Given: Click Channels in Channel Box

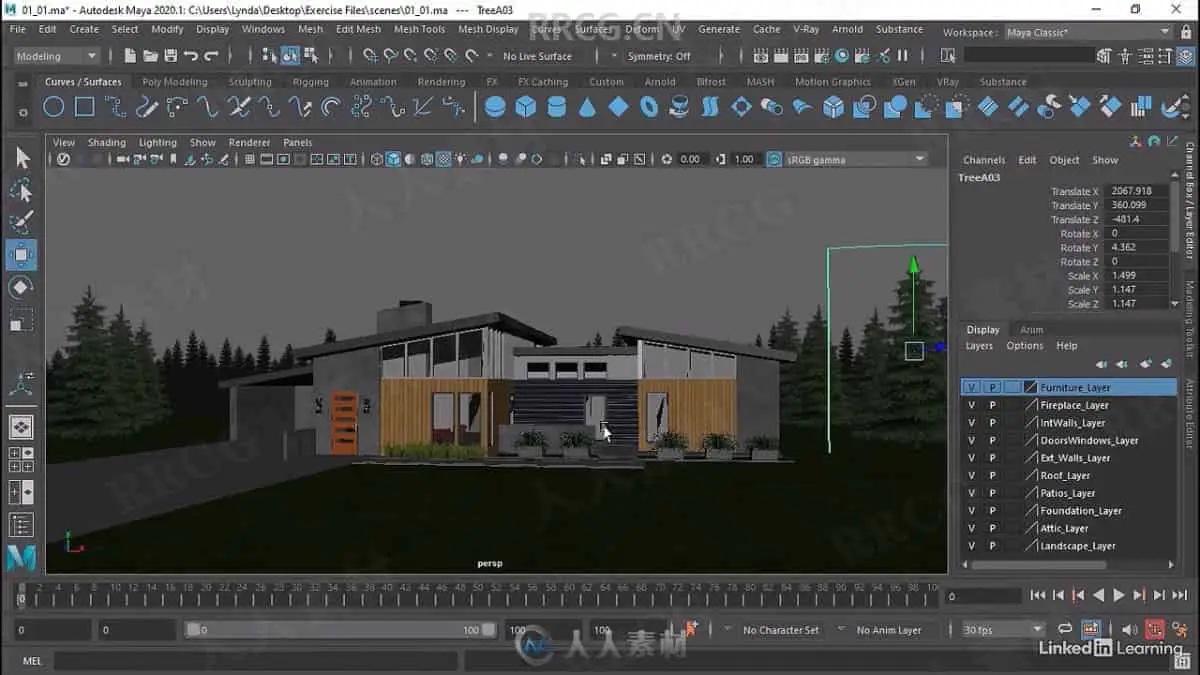Looking at the screenshot, I should 984,160.
